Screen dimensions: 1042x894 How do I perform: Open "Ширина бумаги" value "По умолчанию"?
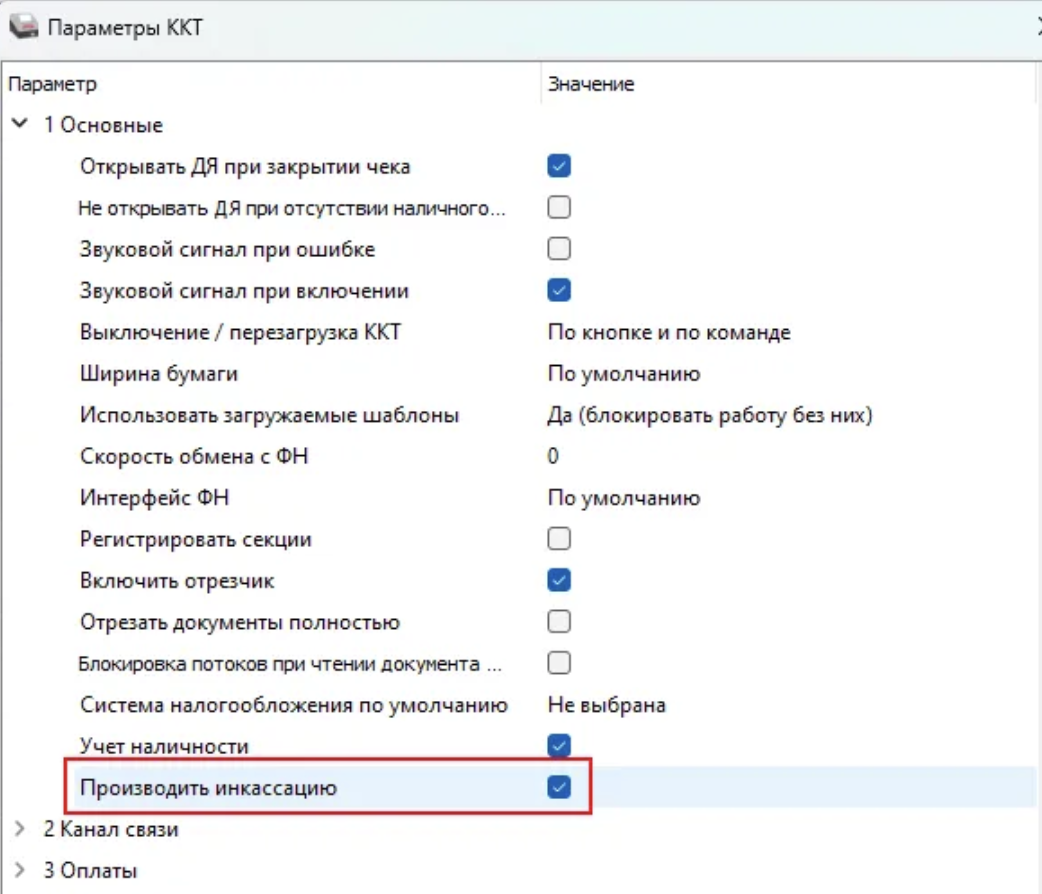(x=623, y=374)
